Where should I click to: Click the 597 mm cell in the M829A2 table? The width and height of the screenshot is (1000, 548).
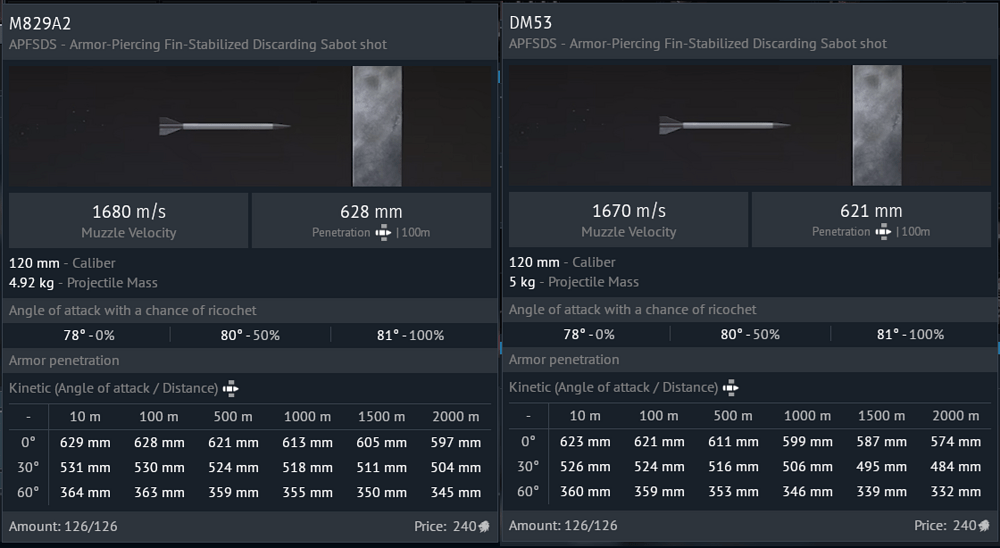456,442
